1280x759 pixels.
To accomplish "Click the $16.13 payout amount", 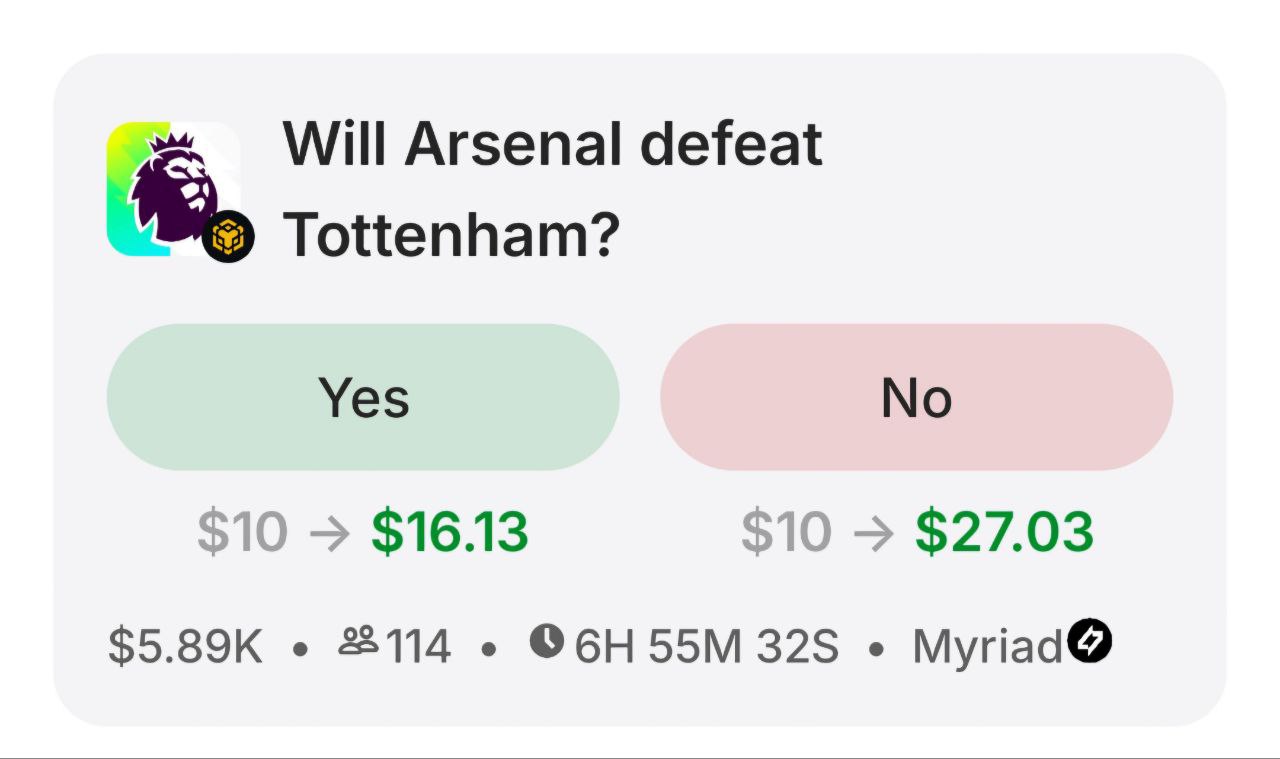I will 449,532.
